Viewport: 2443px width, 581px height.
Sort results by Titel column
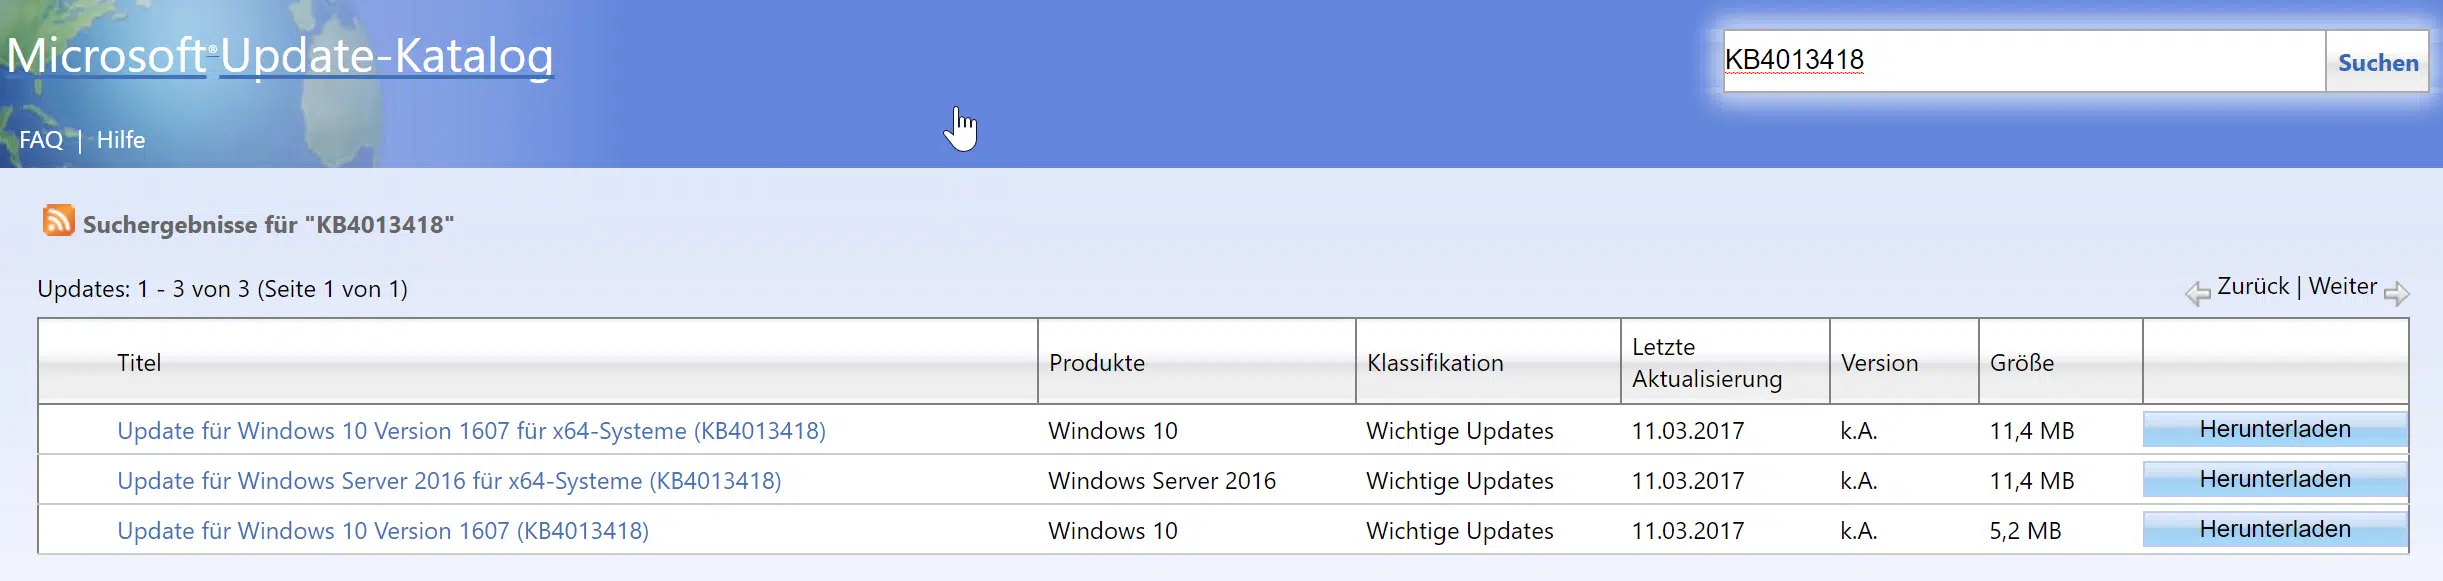(139, 363)
